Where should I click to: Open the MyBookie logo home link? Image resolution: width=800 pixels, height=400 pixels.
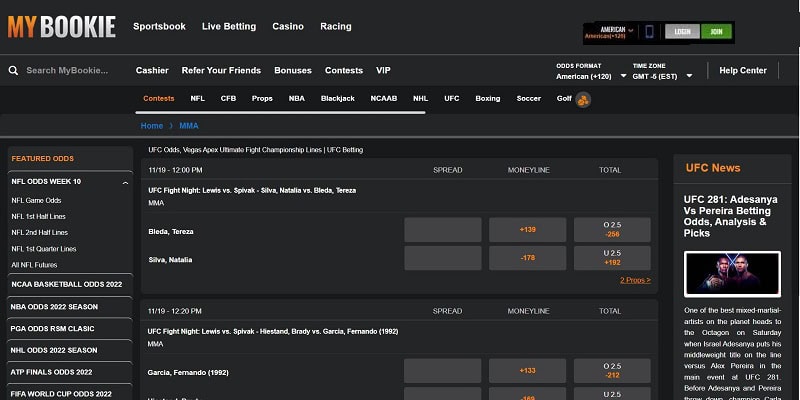[x=61, y=27]
